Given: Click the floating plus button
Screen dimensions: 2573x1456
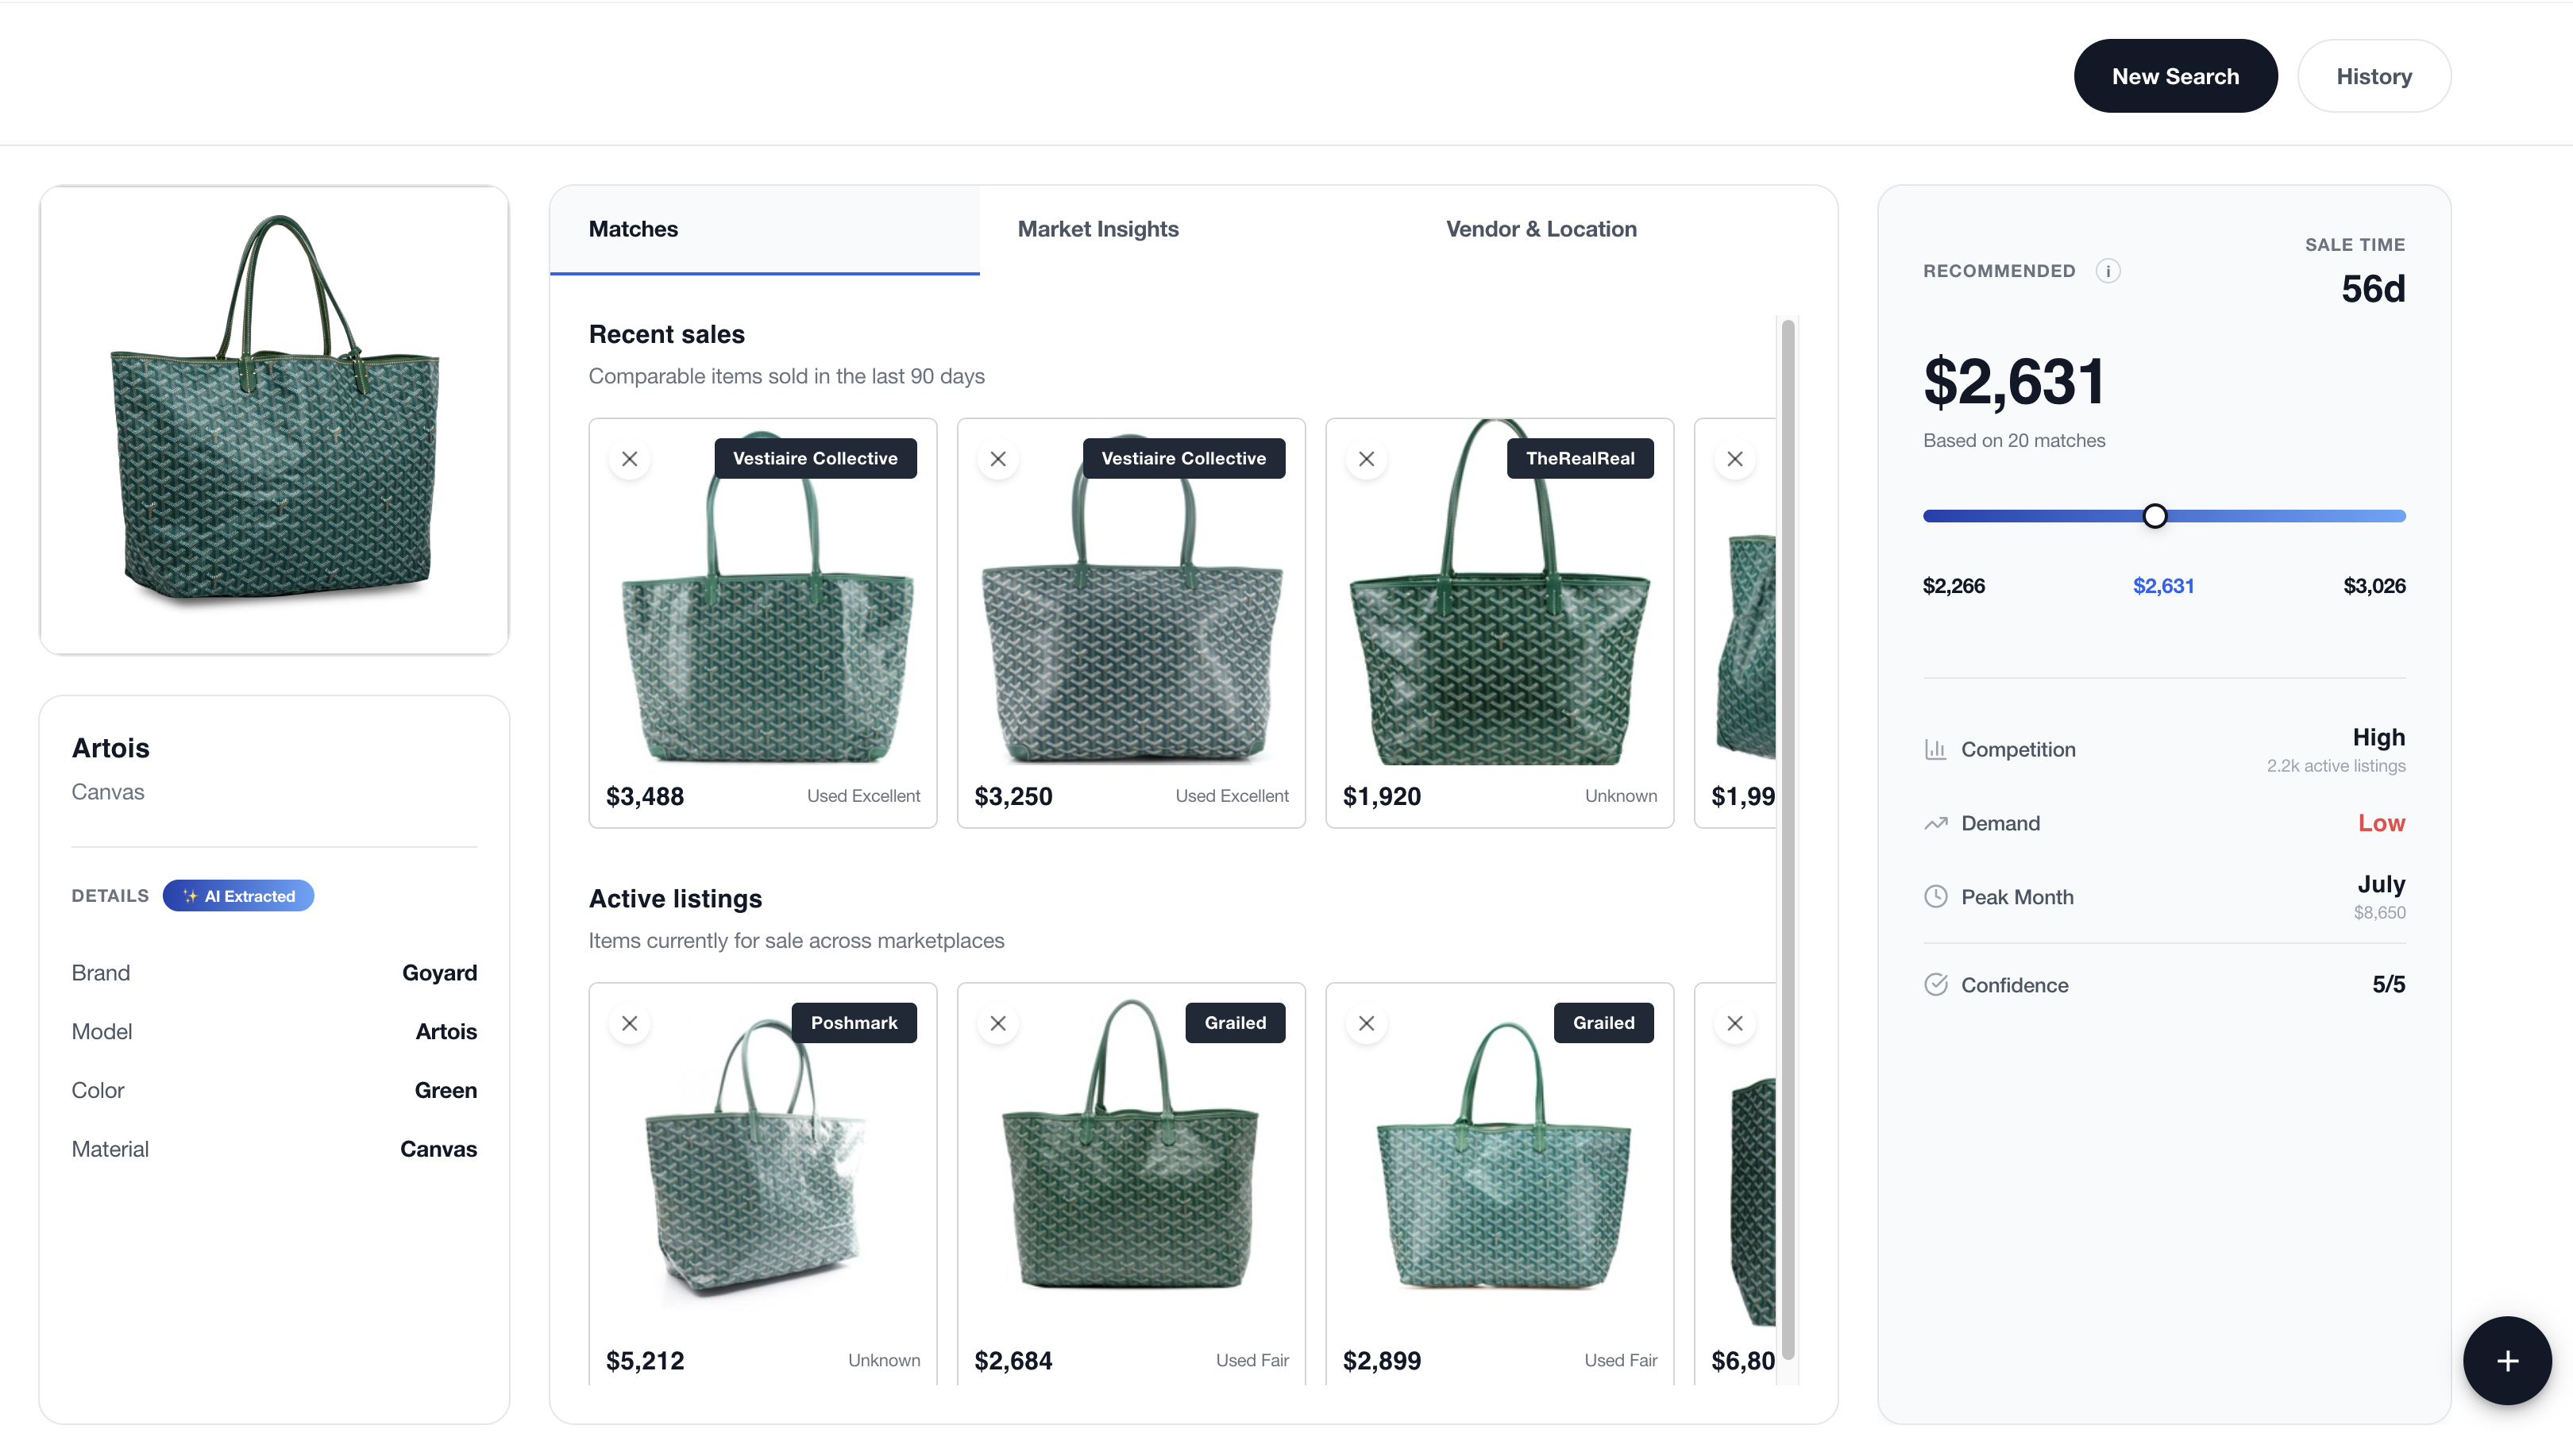Looking at the screenshot, I should coord(2506,1360).
